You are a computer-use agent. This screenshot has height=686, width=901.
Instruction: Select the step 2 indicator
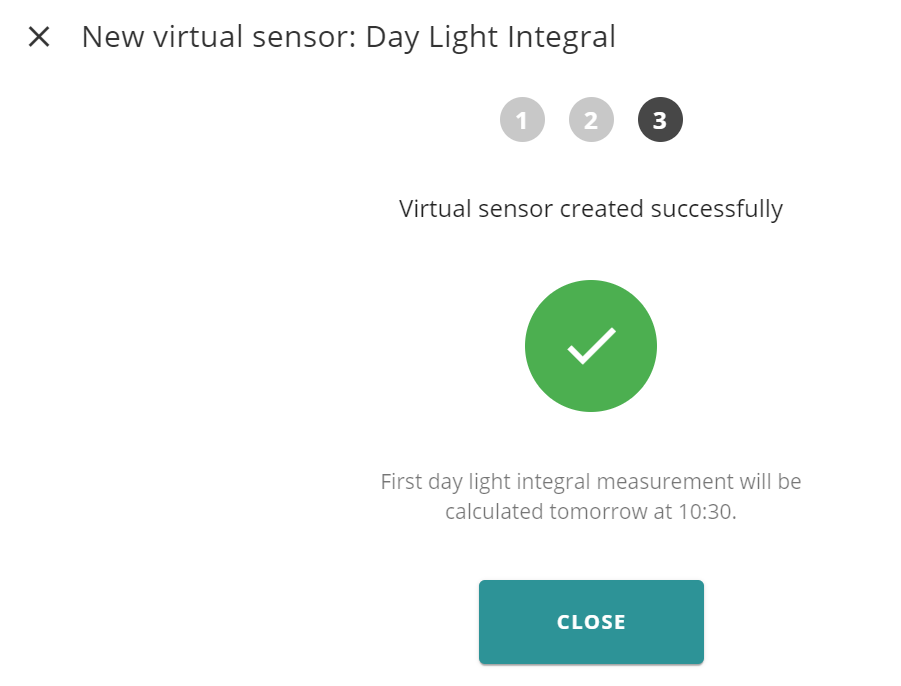(591, 120)
